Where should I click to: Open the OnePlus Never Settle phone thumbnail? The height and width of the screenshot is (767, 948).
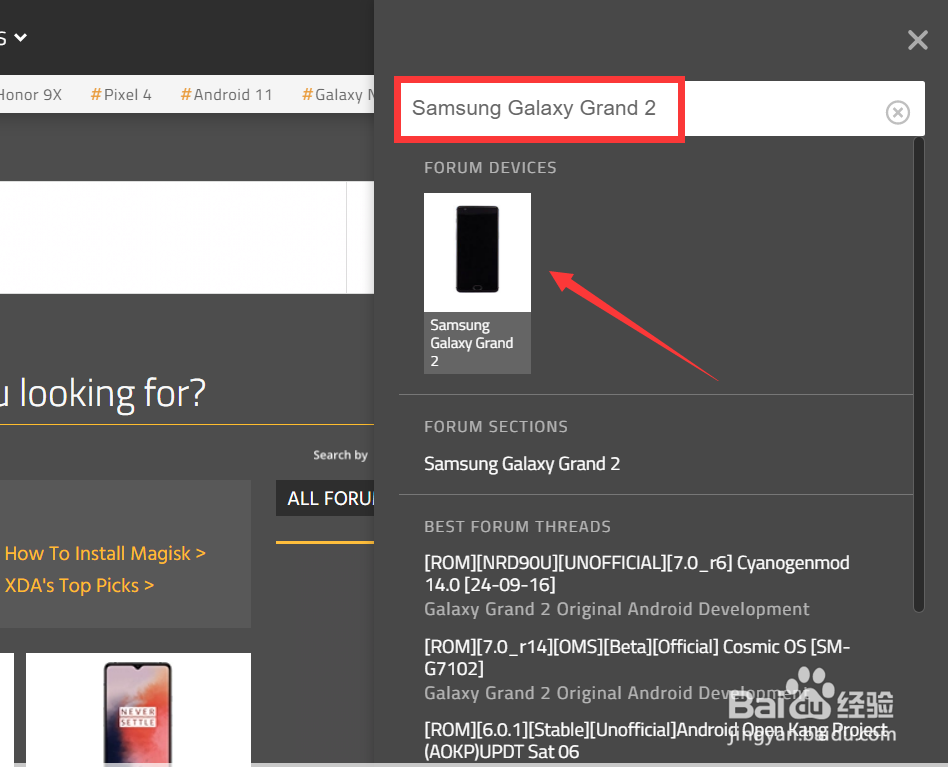point(138,710)
